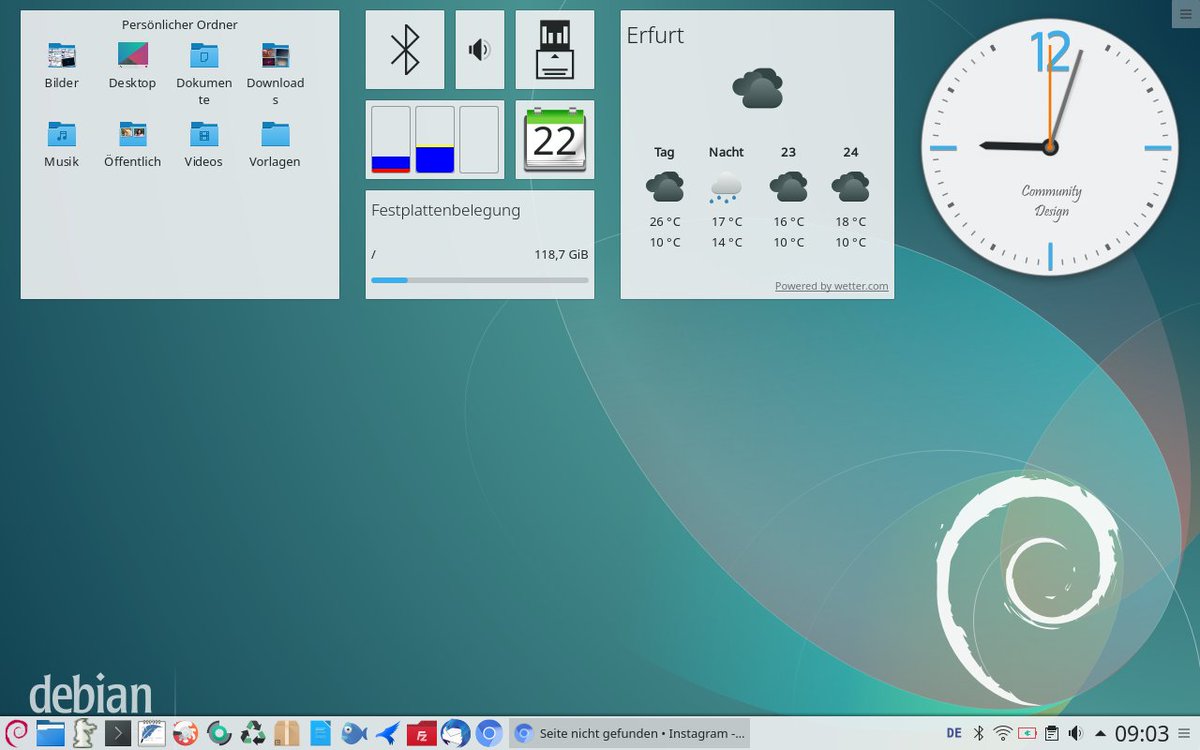This screenshot has height=750, width=1200.
Task: Click the Erfurt weather location title
Action: click(655, 35)
